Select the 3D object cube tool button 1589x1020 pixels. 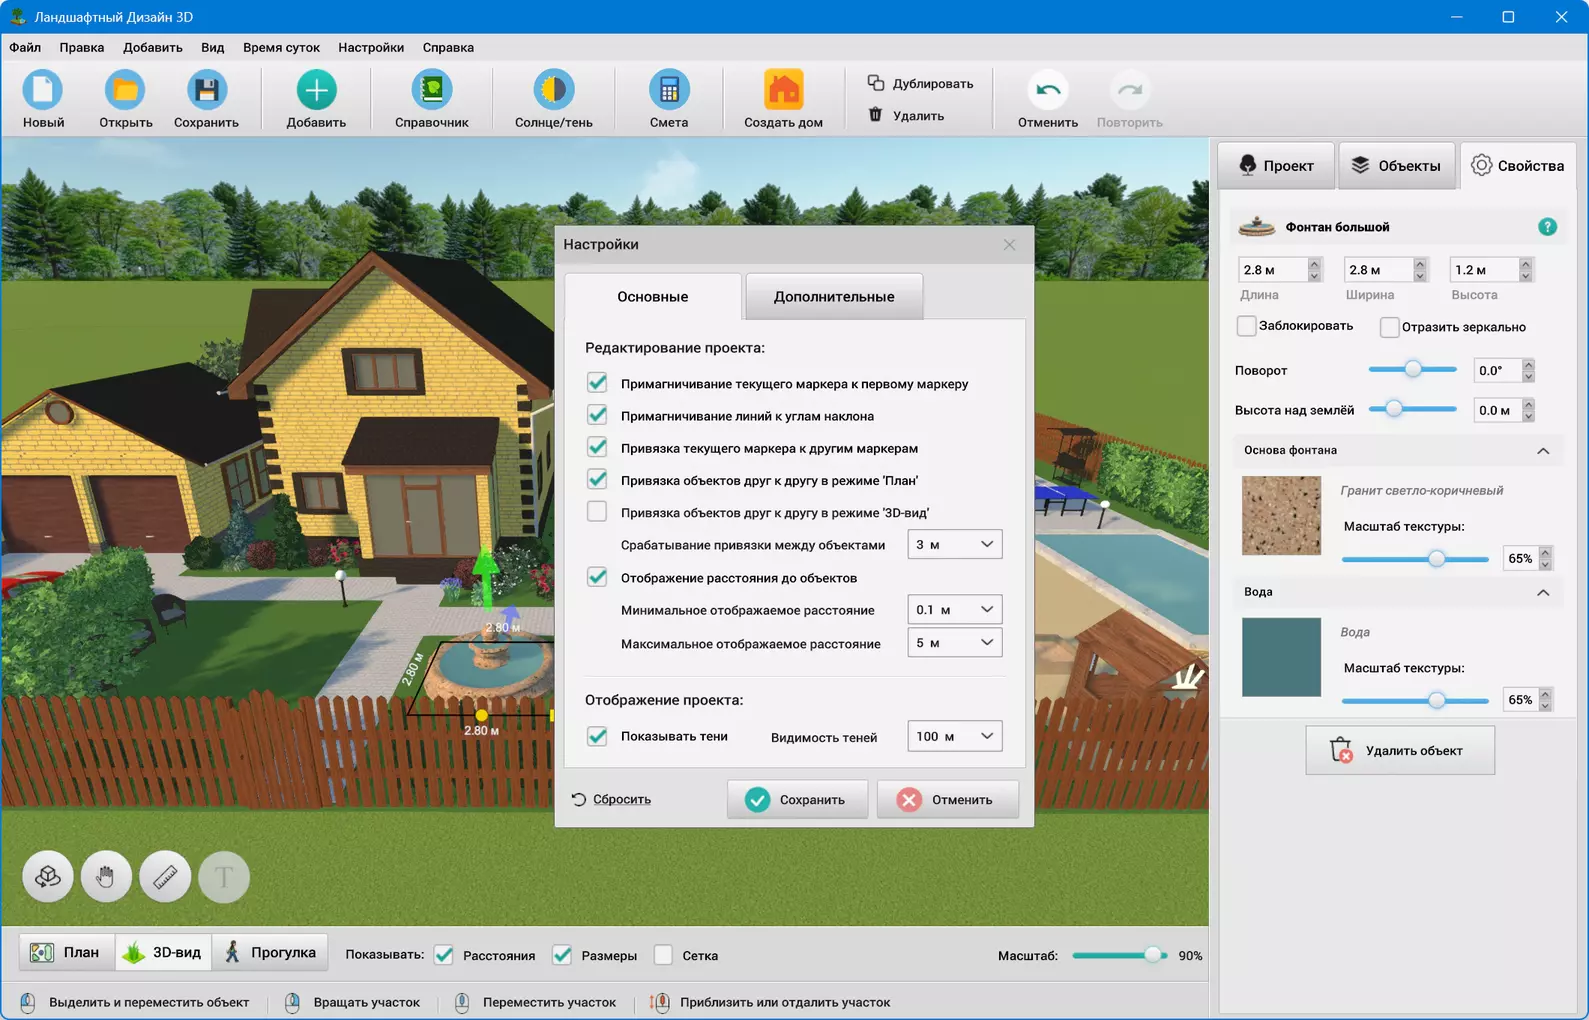click(x=48, y=877)
